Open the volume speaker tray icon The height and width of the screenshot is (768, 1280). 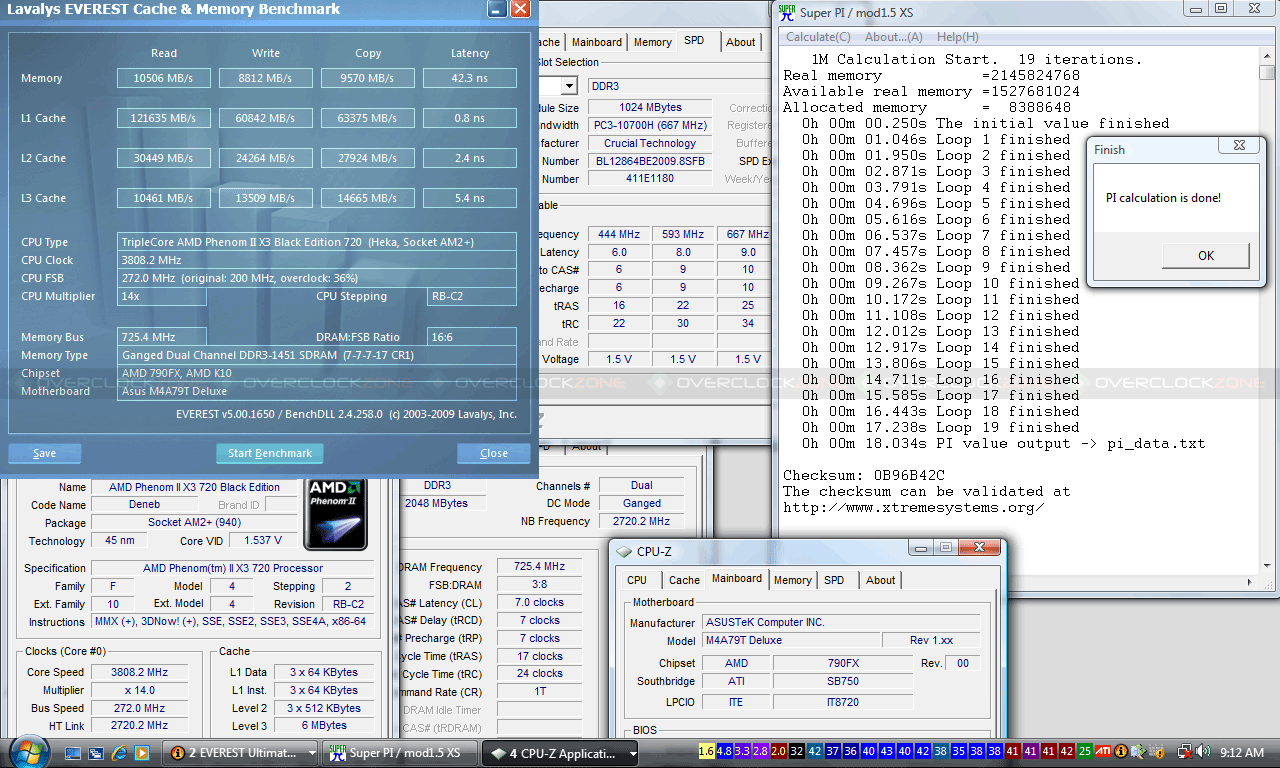(x=1203, y=751)
